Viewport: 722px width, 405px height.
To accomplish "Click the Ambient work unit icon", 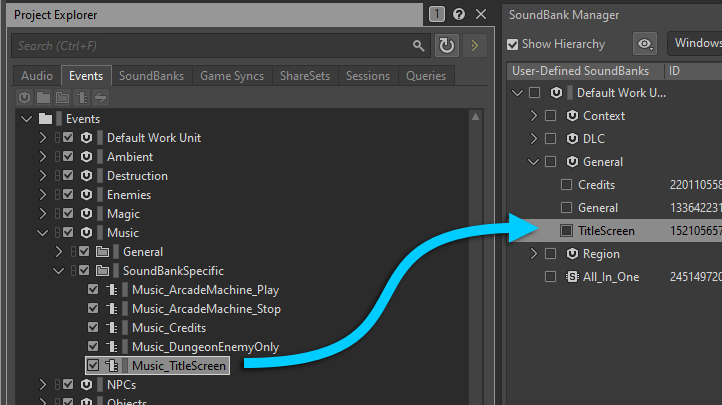I will (87, 157).
